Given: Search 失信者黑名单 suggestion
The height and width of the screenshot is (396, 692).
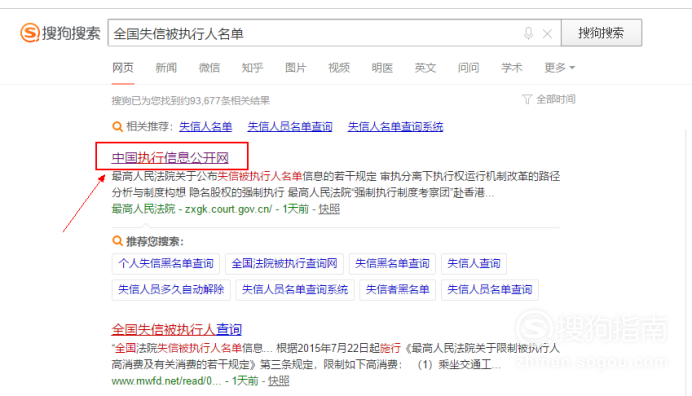Looking at the screenshot, I should click(x=398, y=290).
